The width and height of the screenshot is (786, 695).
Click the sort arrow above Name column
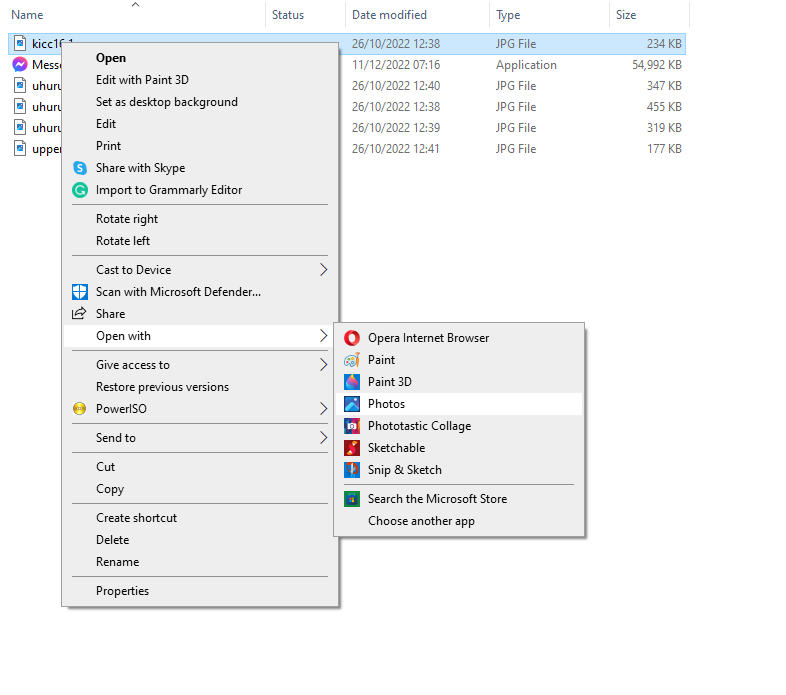tap(135, 5)
